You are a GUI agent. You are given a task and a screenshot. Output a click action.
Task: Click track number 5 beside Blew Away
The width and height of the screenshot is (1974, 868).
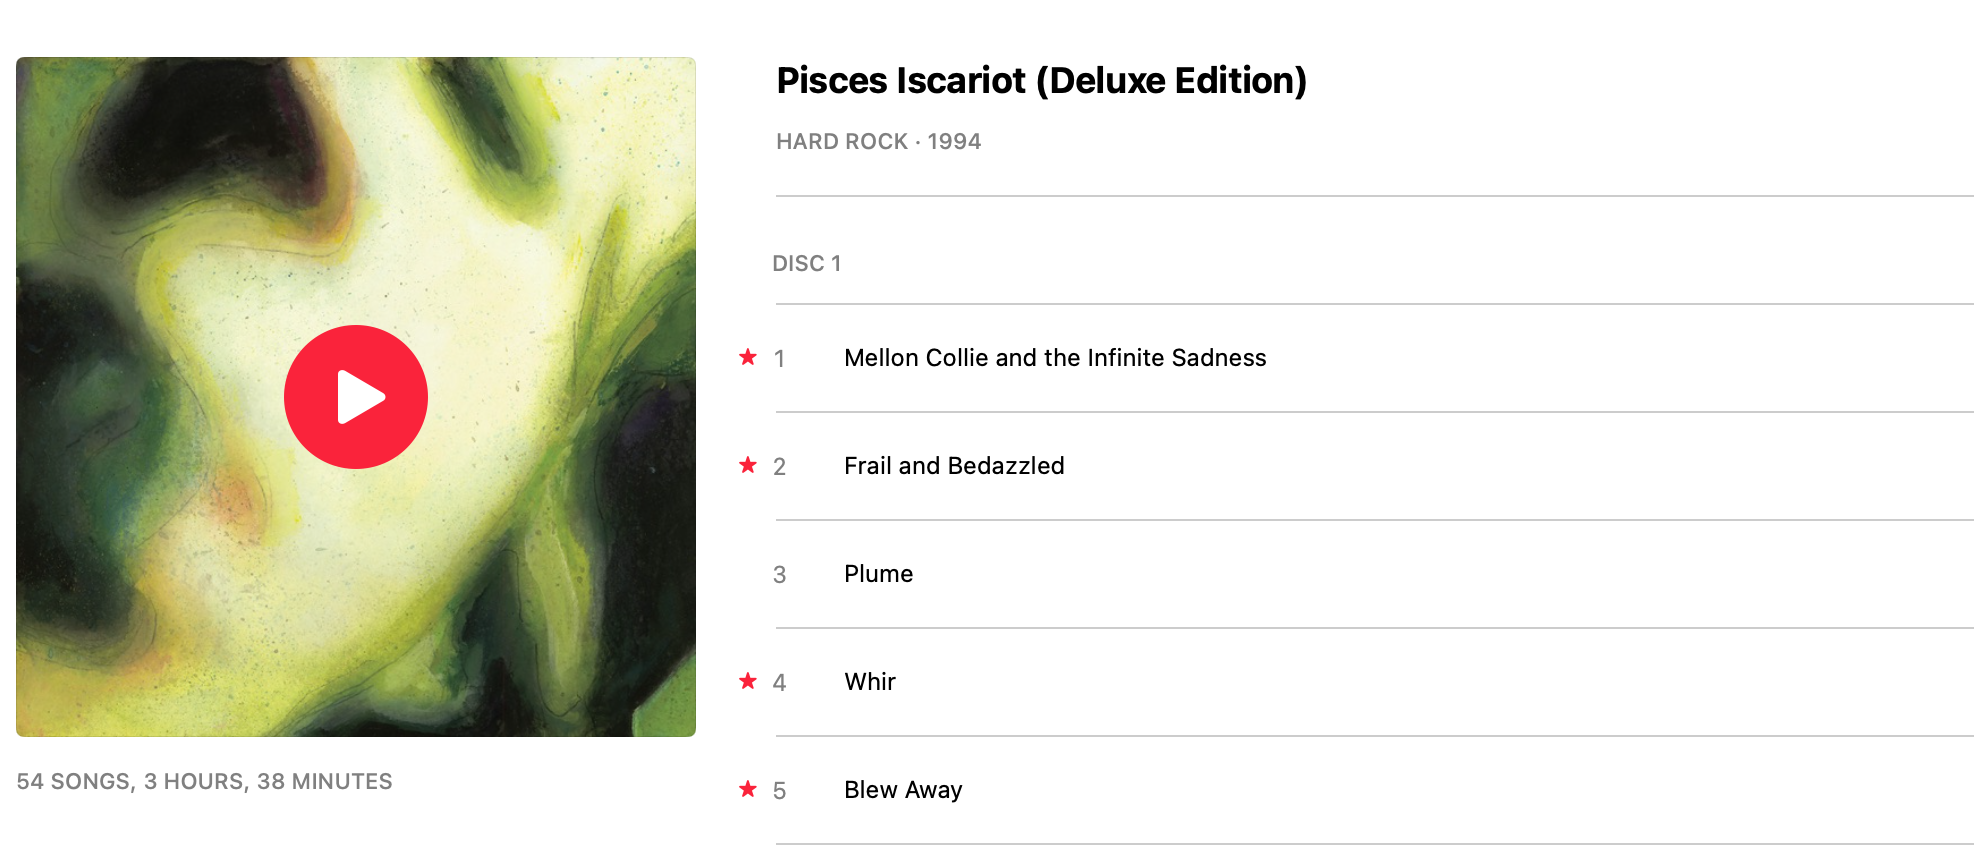780,791
